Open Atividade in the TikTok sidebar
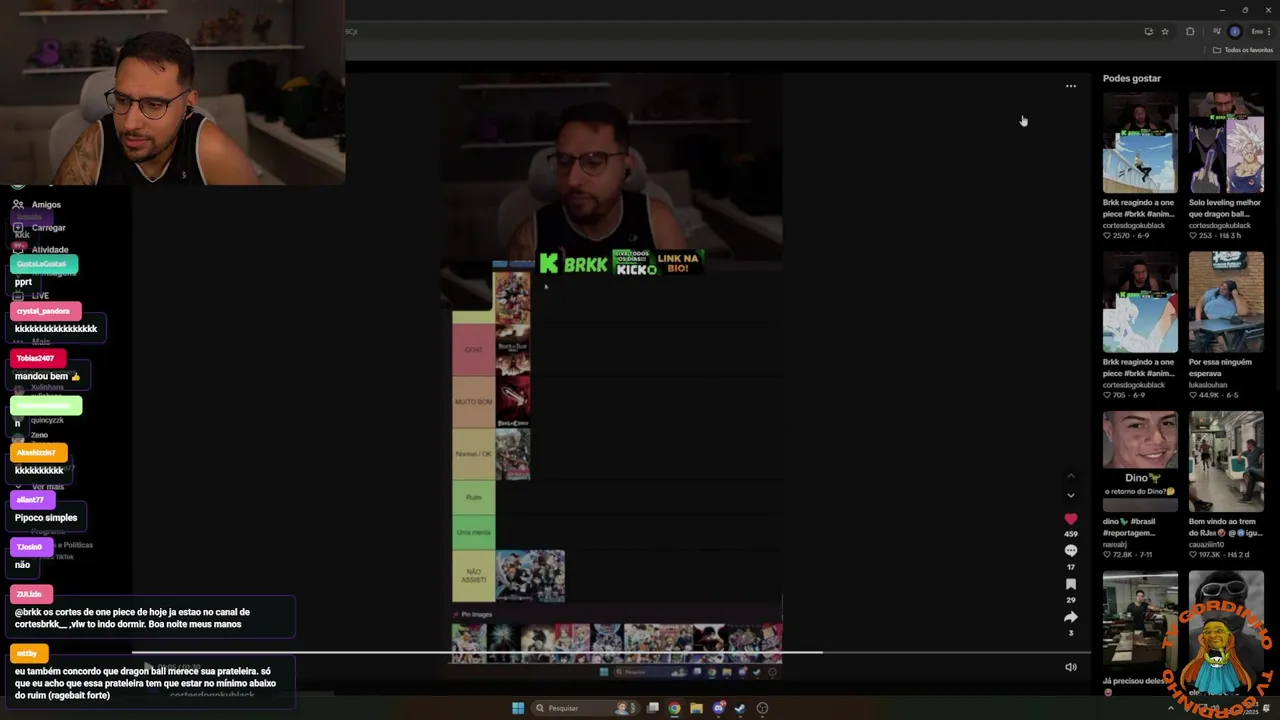 [x=40, y=249]
